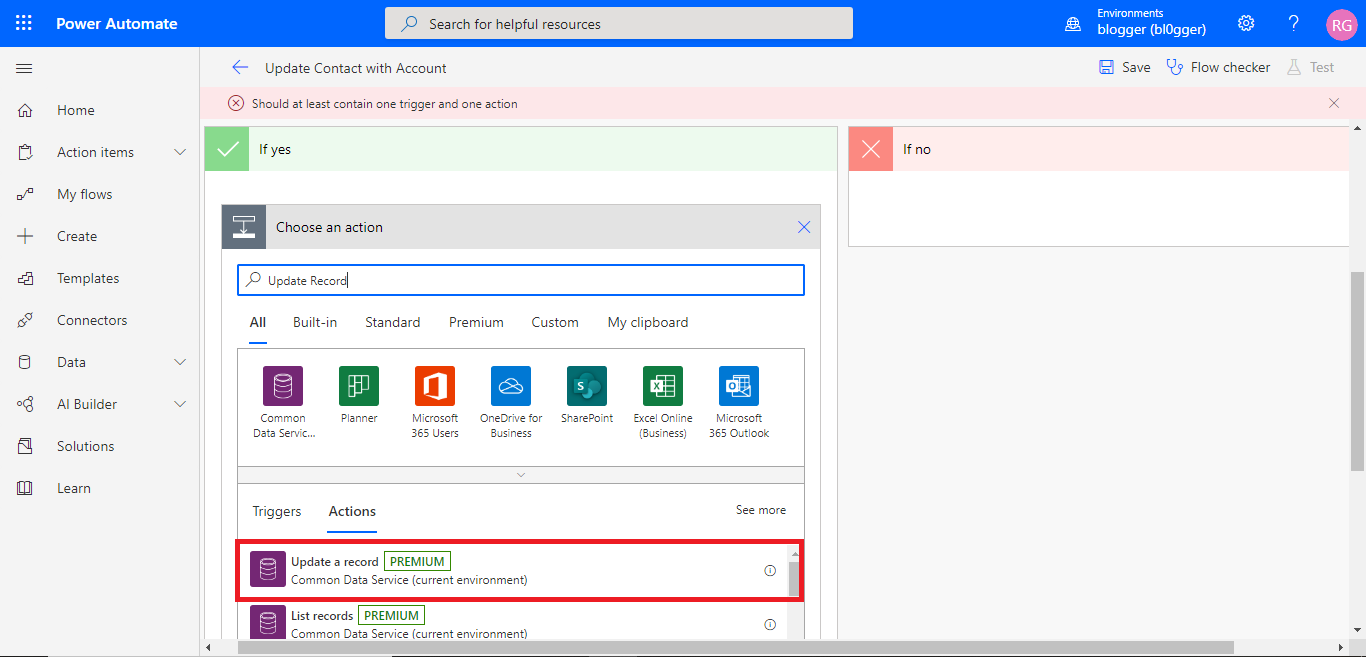Select the OneDrive for Business connector
The image size is (1366, 657).
click(x=511, y=402)
